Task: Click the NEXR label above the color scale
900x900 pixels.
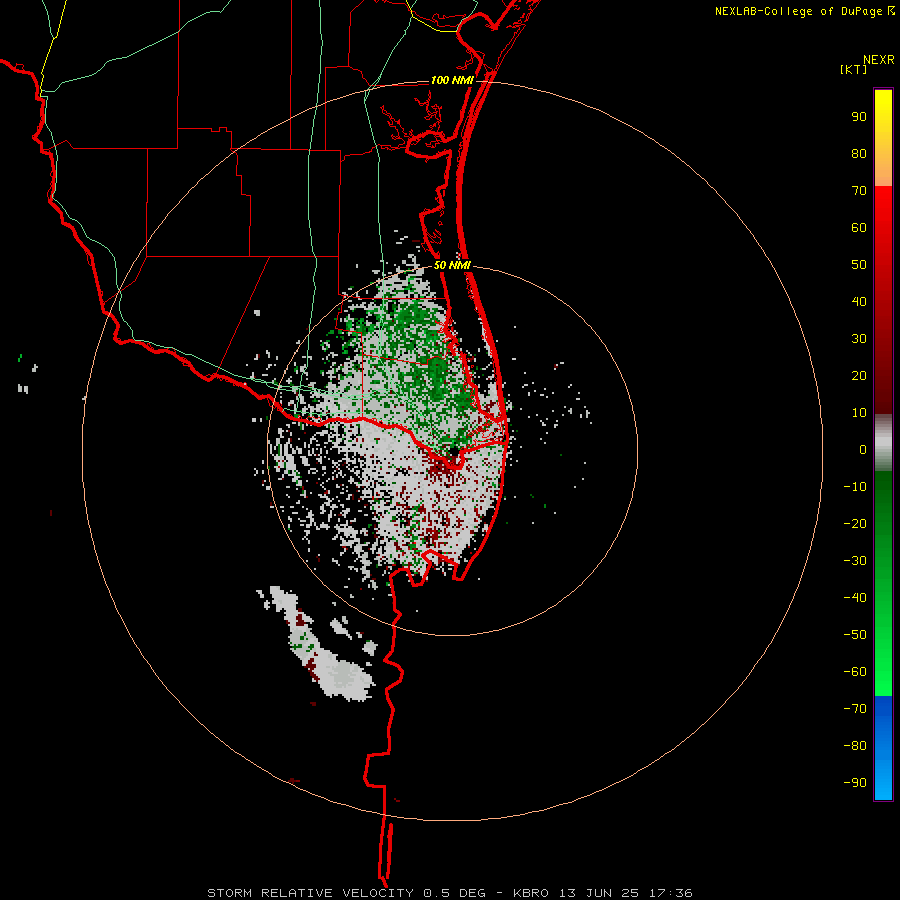Action: [879, 60]
